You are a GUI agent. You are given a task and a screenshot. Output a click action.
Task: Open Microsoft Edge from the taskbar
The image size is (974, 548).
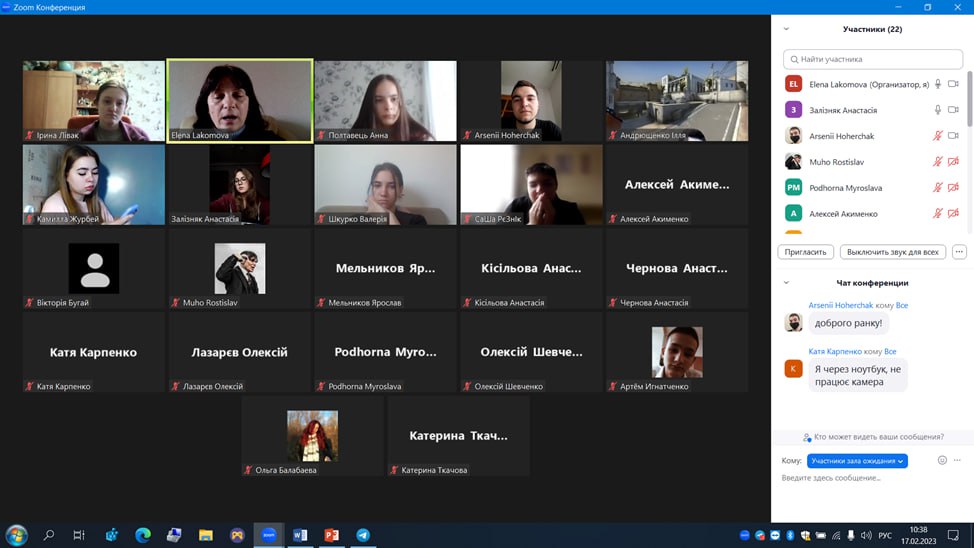point(142,535)
